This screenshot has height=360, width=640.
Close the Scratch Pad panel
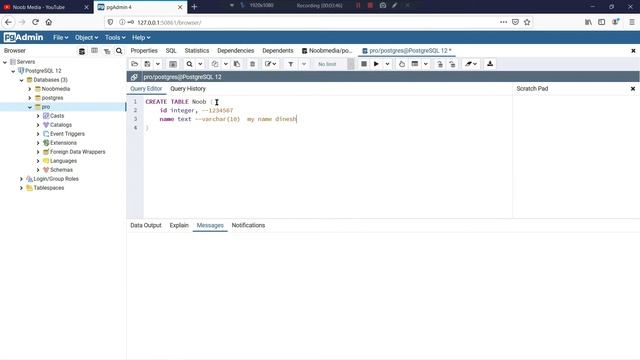pos(633,89)
